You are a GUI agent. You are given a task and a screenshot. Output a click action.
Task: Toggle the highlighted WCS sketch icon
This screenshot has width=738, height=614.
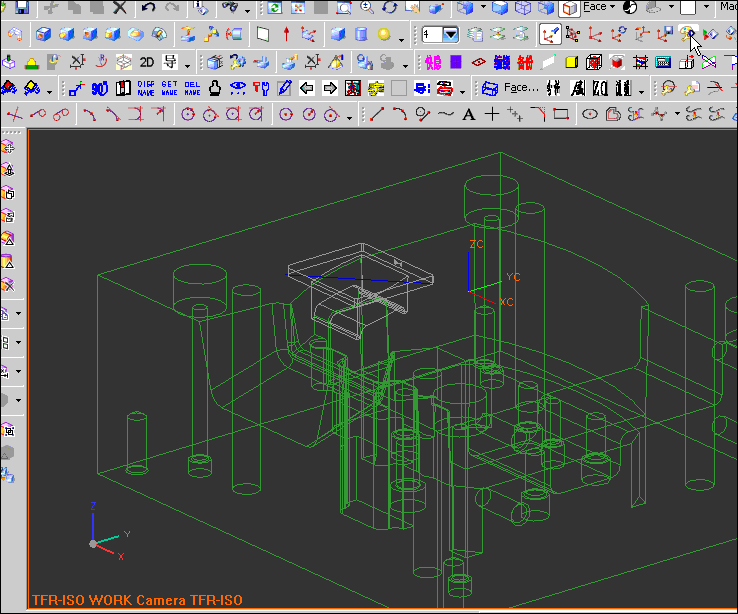[550, 35]
